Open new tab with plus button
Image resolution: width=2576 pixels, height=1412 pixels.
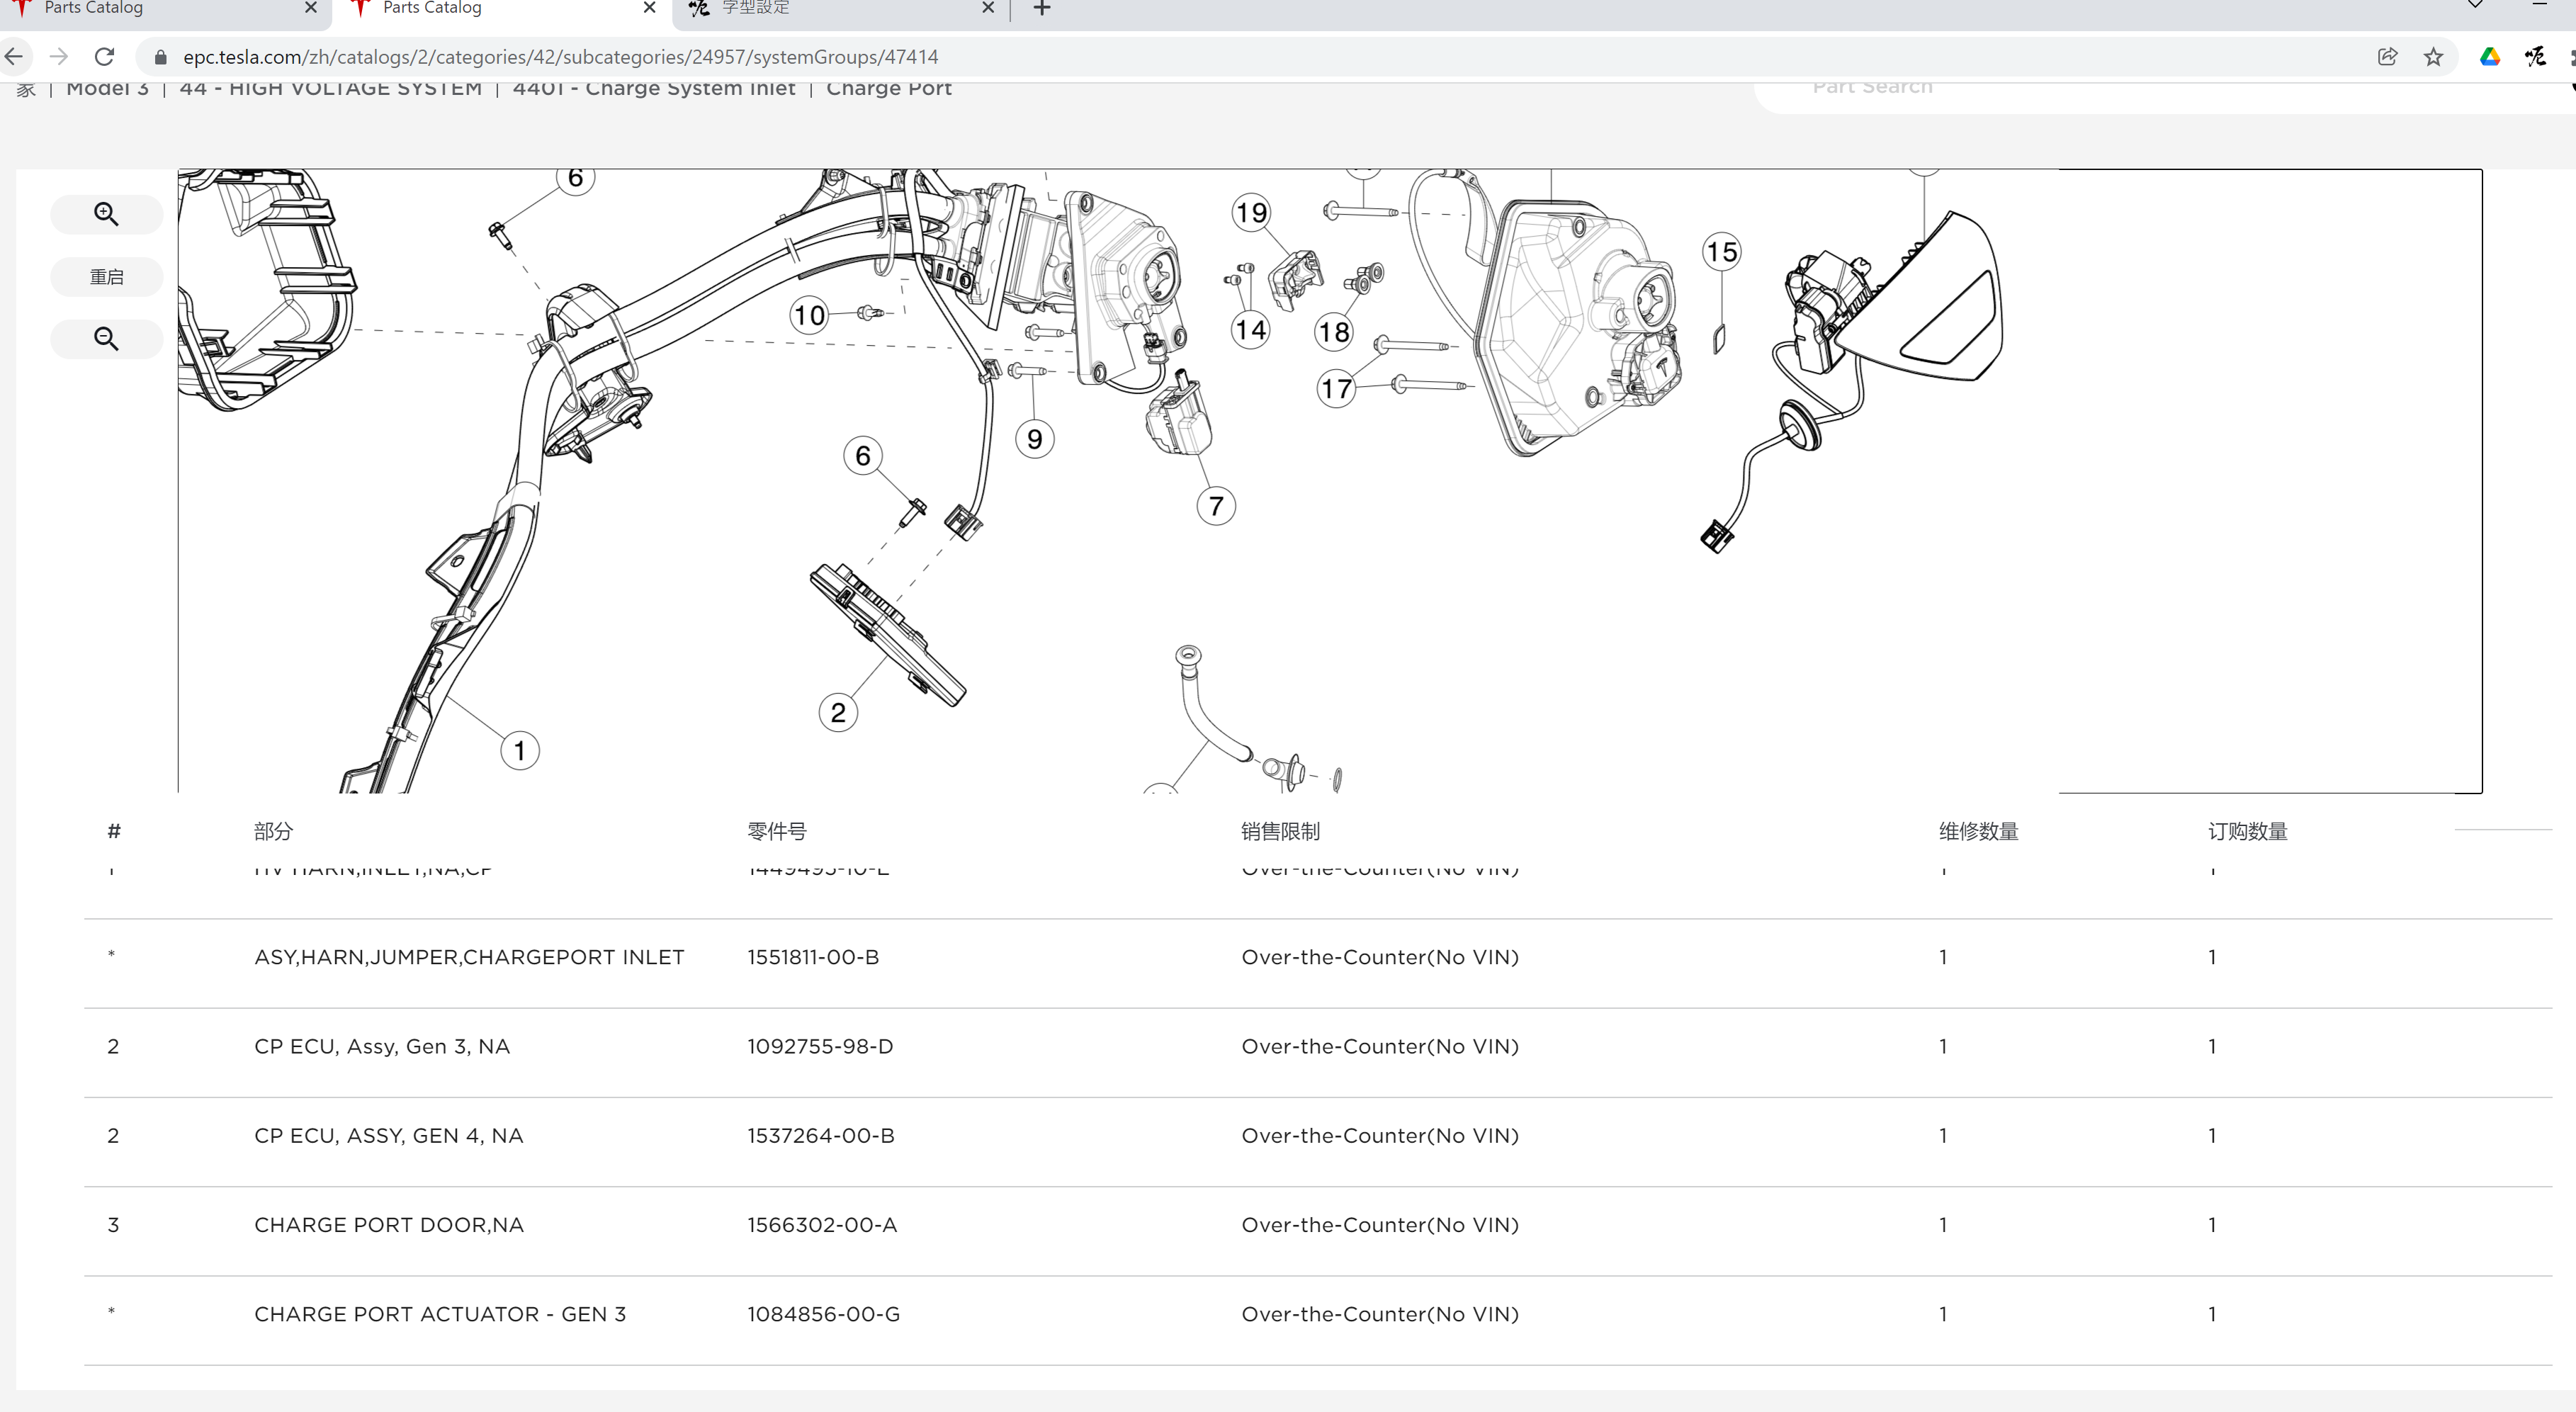click(1041, 9)
